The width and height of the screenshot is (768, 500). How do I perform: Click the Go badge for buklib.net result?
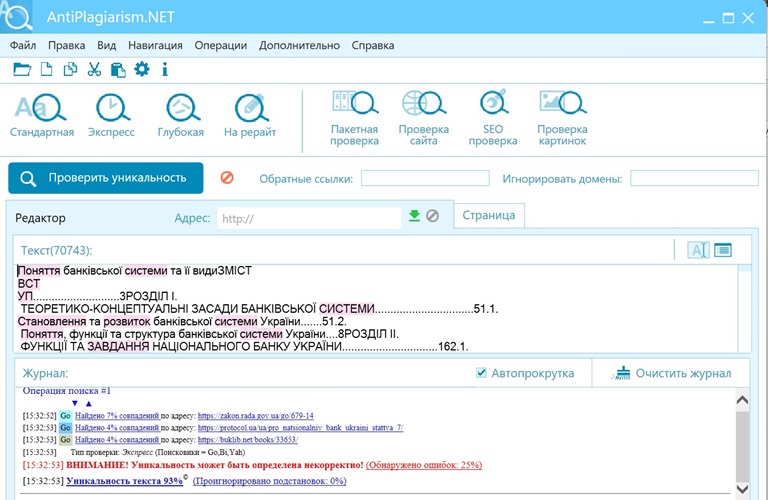click(66, 440)
